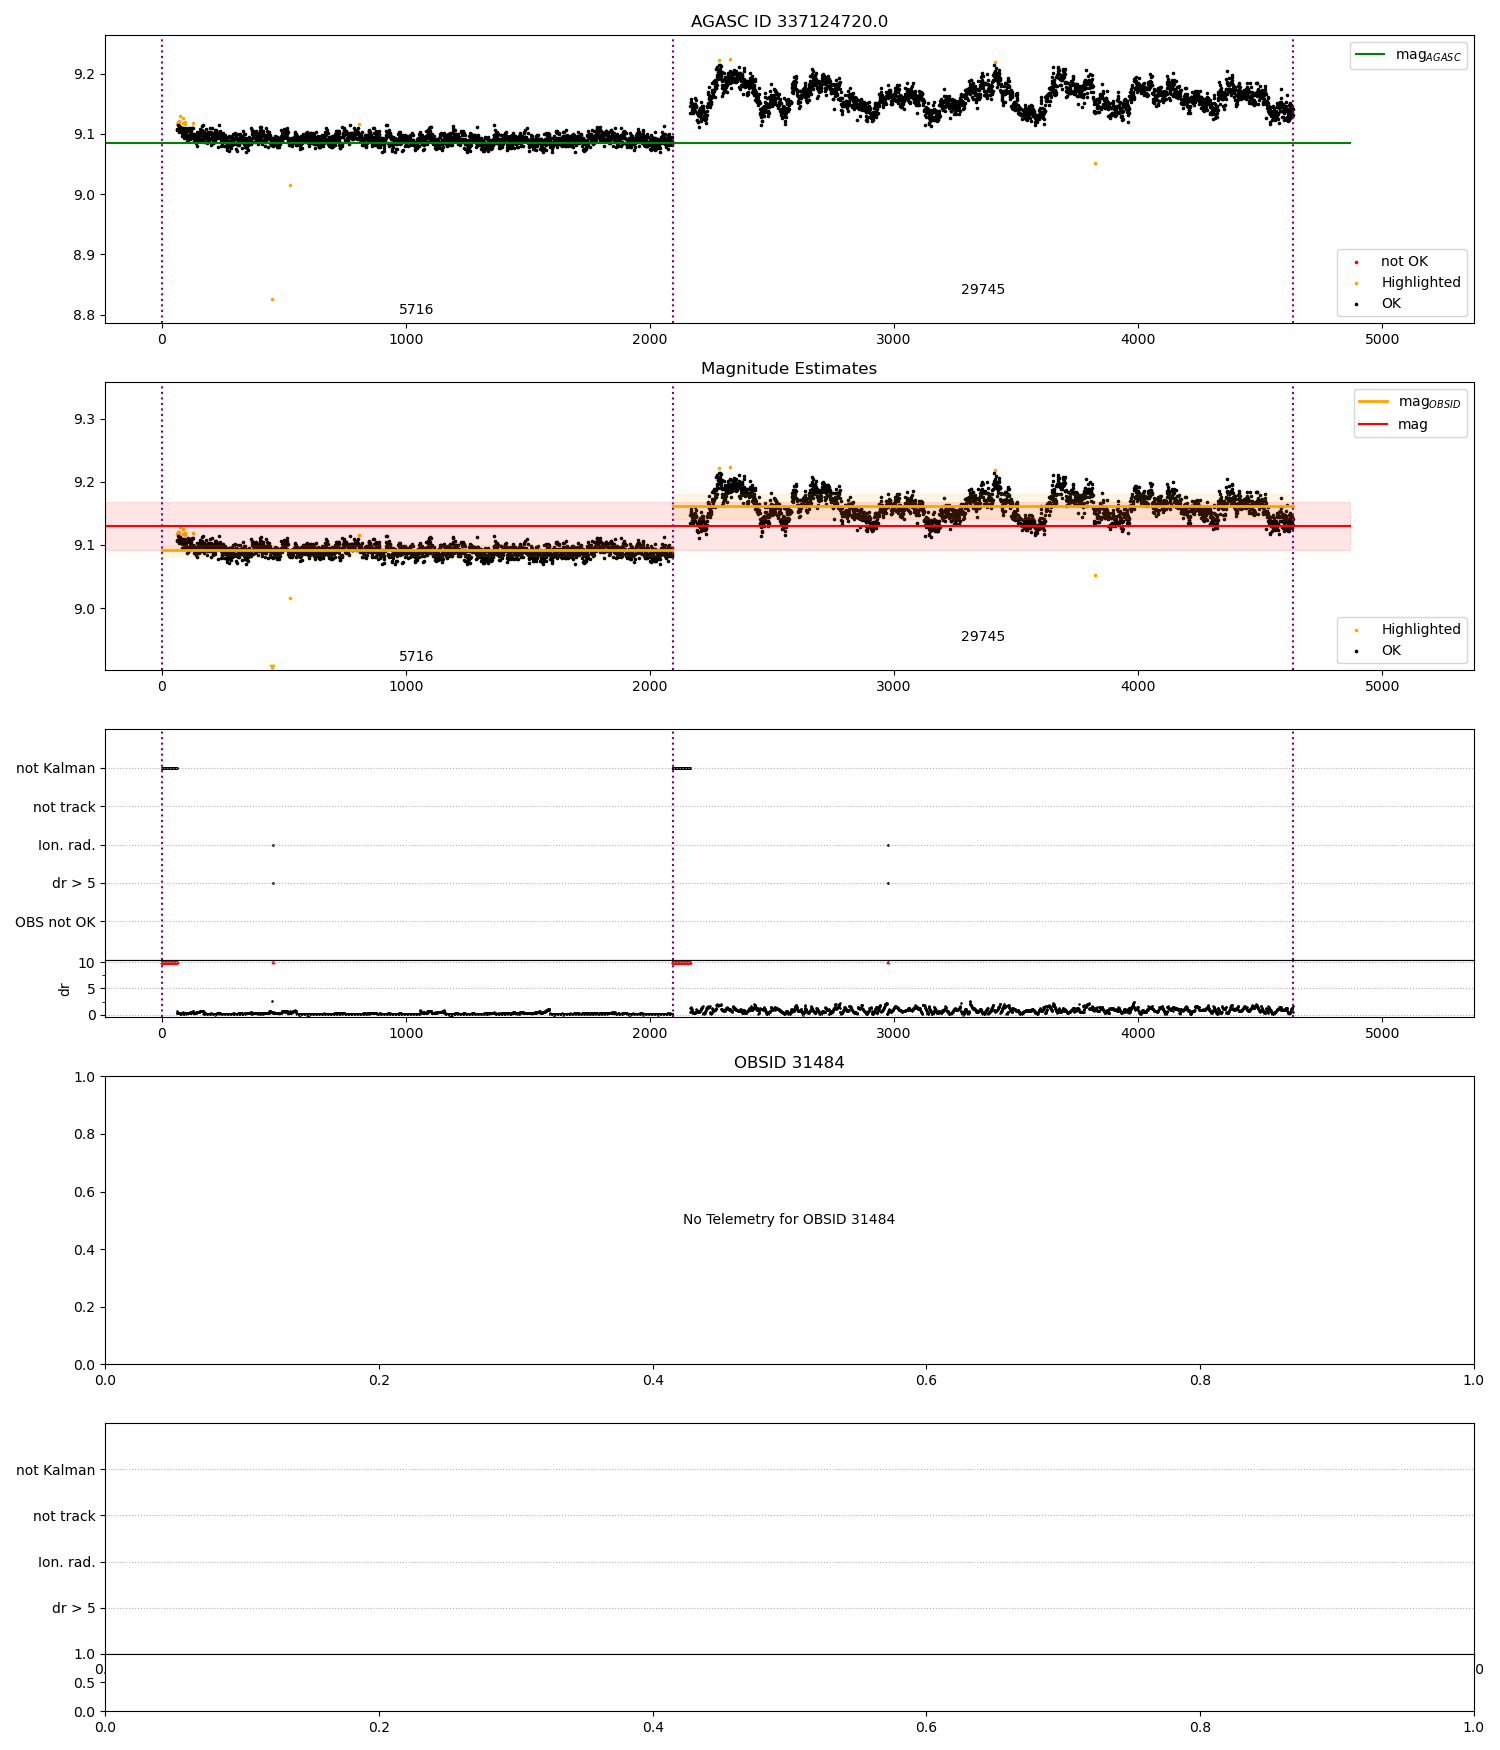
Task: Select "OK" in the Magnitude Estimates legend
Action: [1391, 650]
